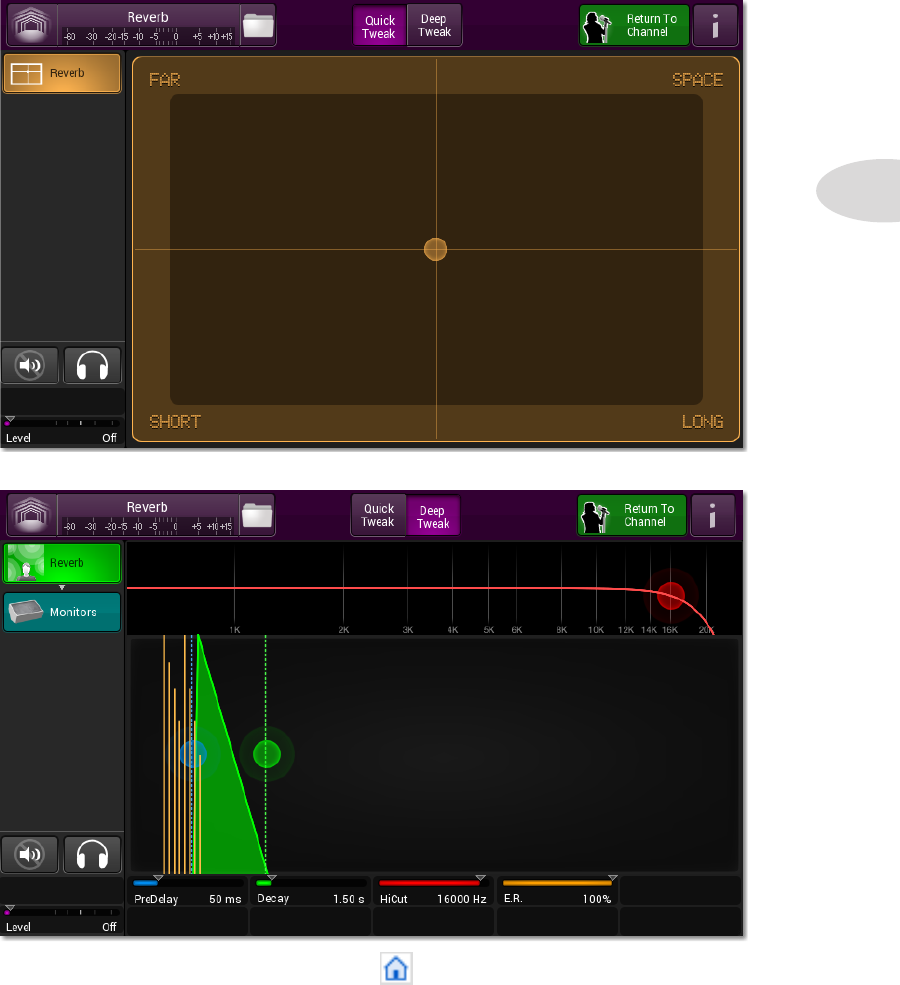Toggle the headphones solo in the top panel

92,365
